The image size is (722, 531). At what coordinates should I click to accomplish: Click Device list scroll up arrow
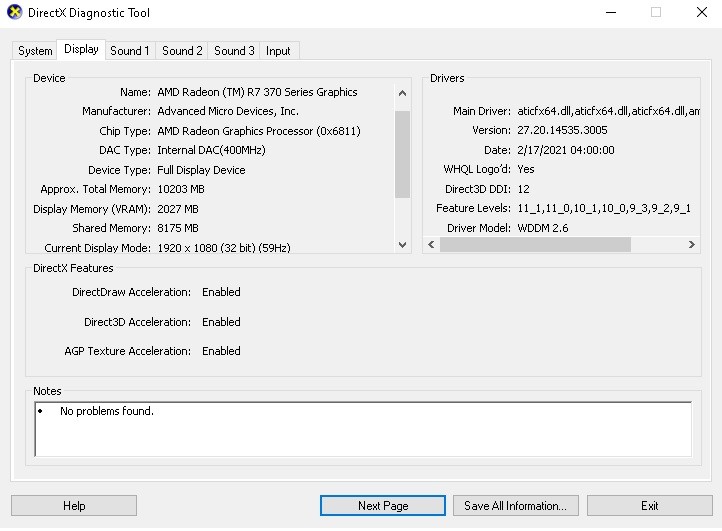tap(402, 93)
